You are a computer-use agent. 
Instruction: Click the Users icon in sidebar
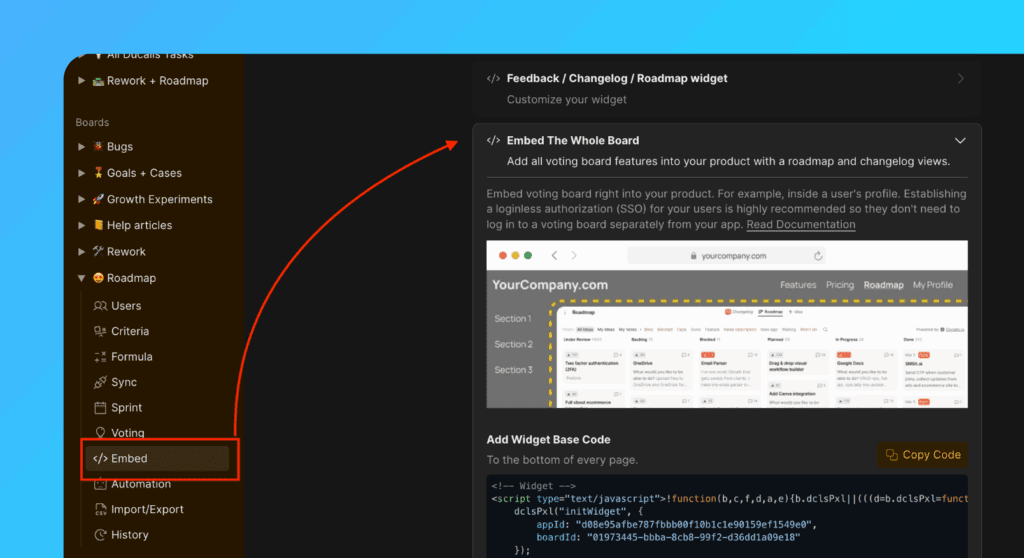pyautogui.click(x=100, y=306)
